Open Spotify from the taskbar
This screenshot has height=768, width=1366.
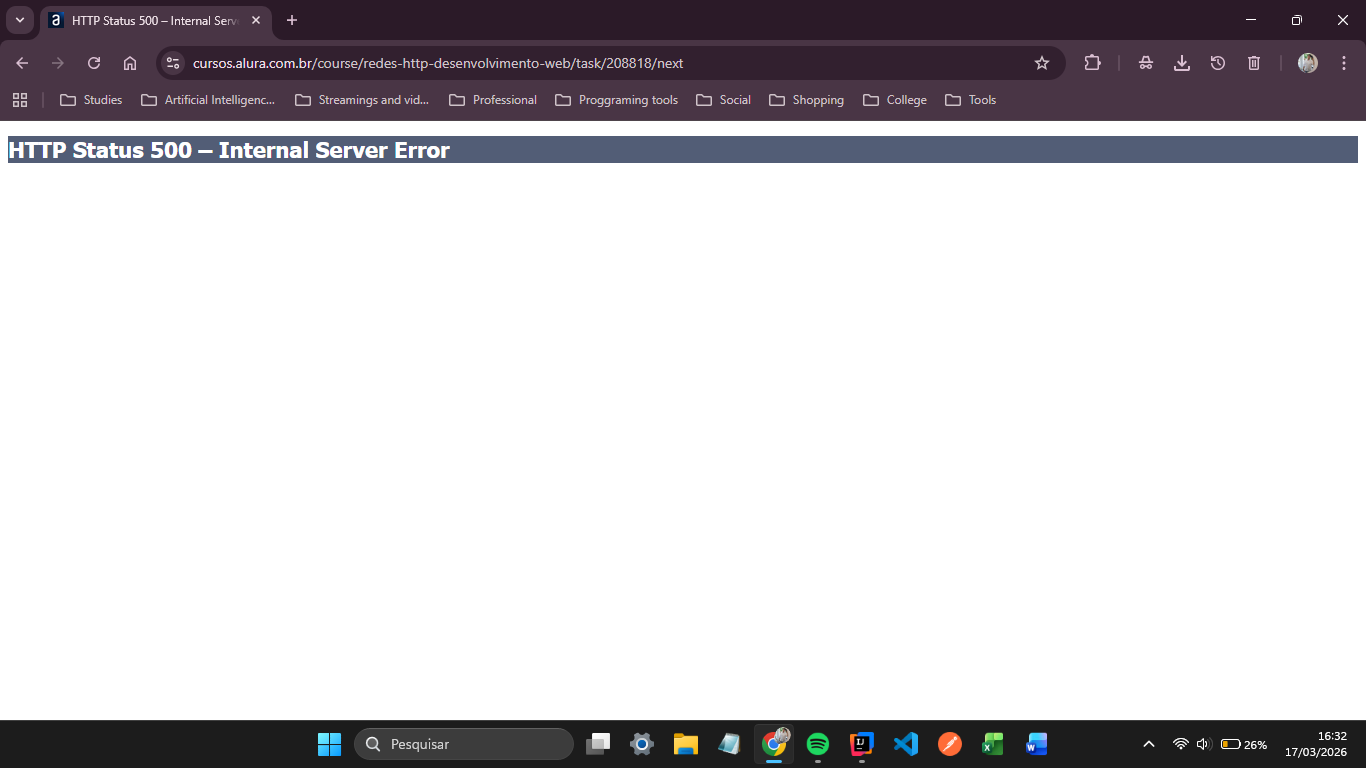[x=818, y=744]
